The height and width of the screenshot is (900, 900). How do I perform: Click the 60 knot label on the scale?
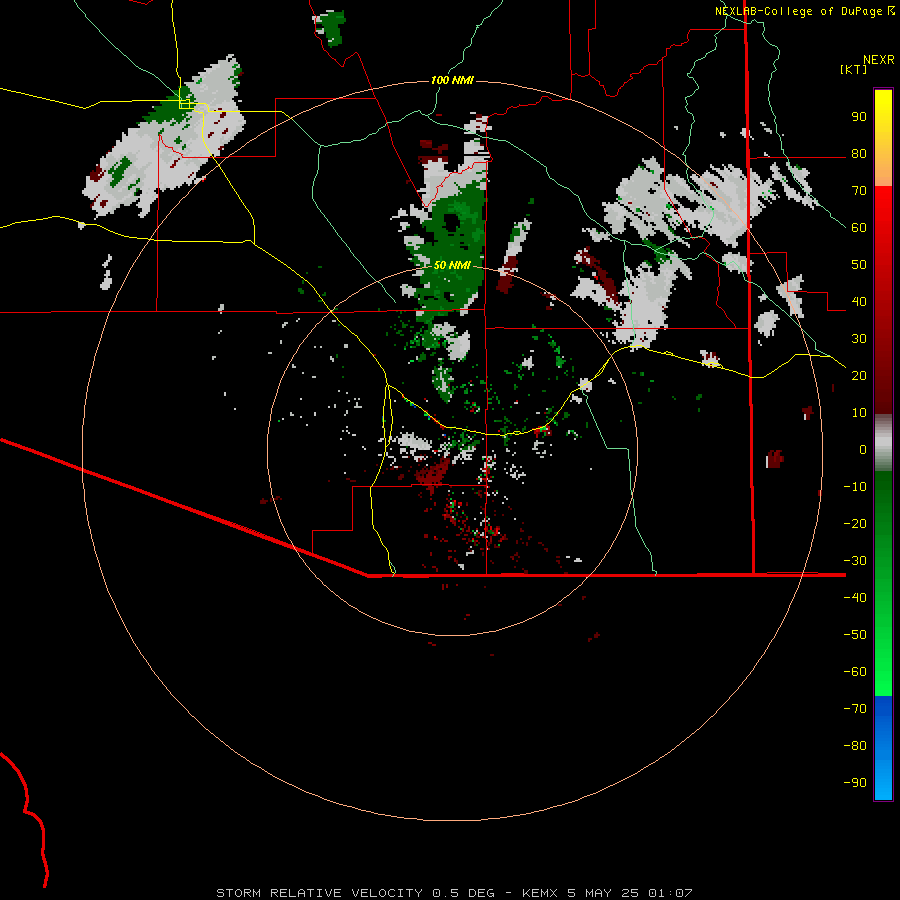click(859, 227)
